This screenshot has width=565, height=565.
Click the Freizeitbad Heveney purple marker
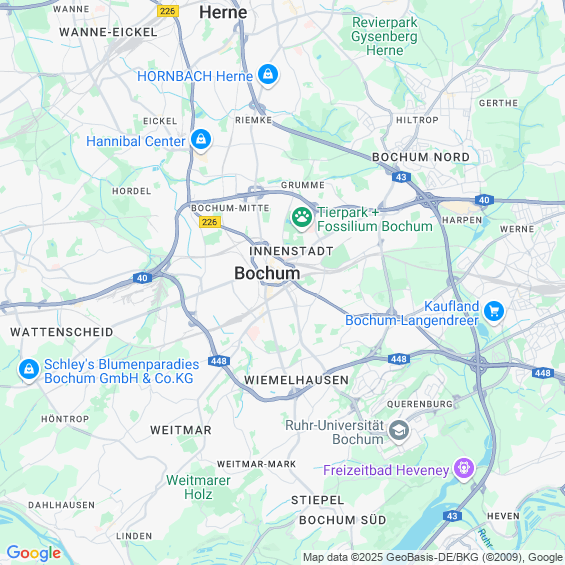[x=464, y=469]
